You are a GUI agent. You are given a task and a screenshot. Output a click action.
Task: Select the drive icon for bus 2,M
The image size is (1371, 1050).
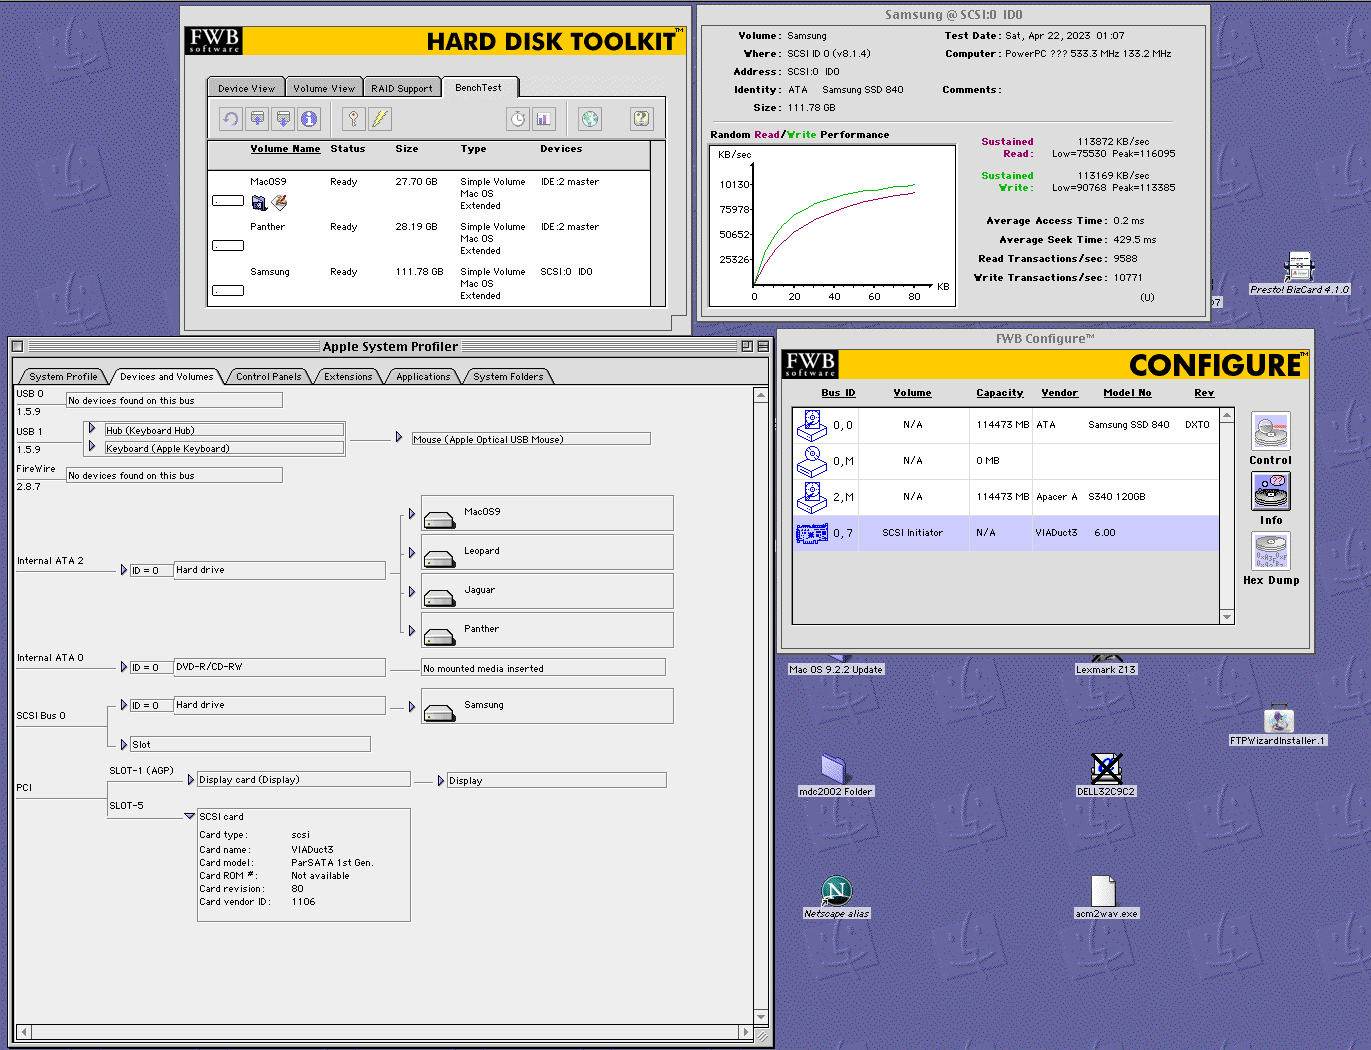[811, 497]
